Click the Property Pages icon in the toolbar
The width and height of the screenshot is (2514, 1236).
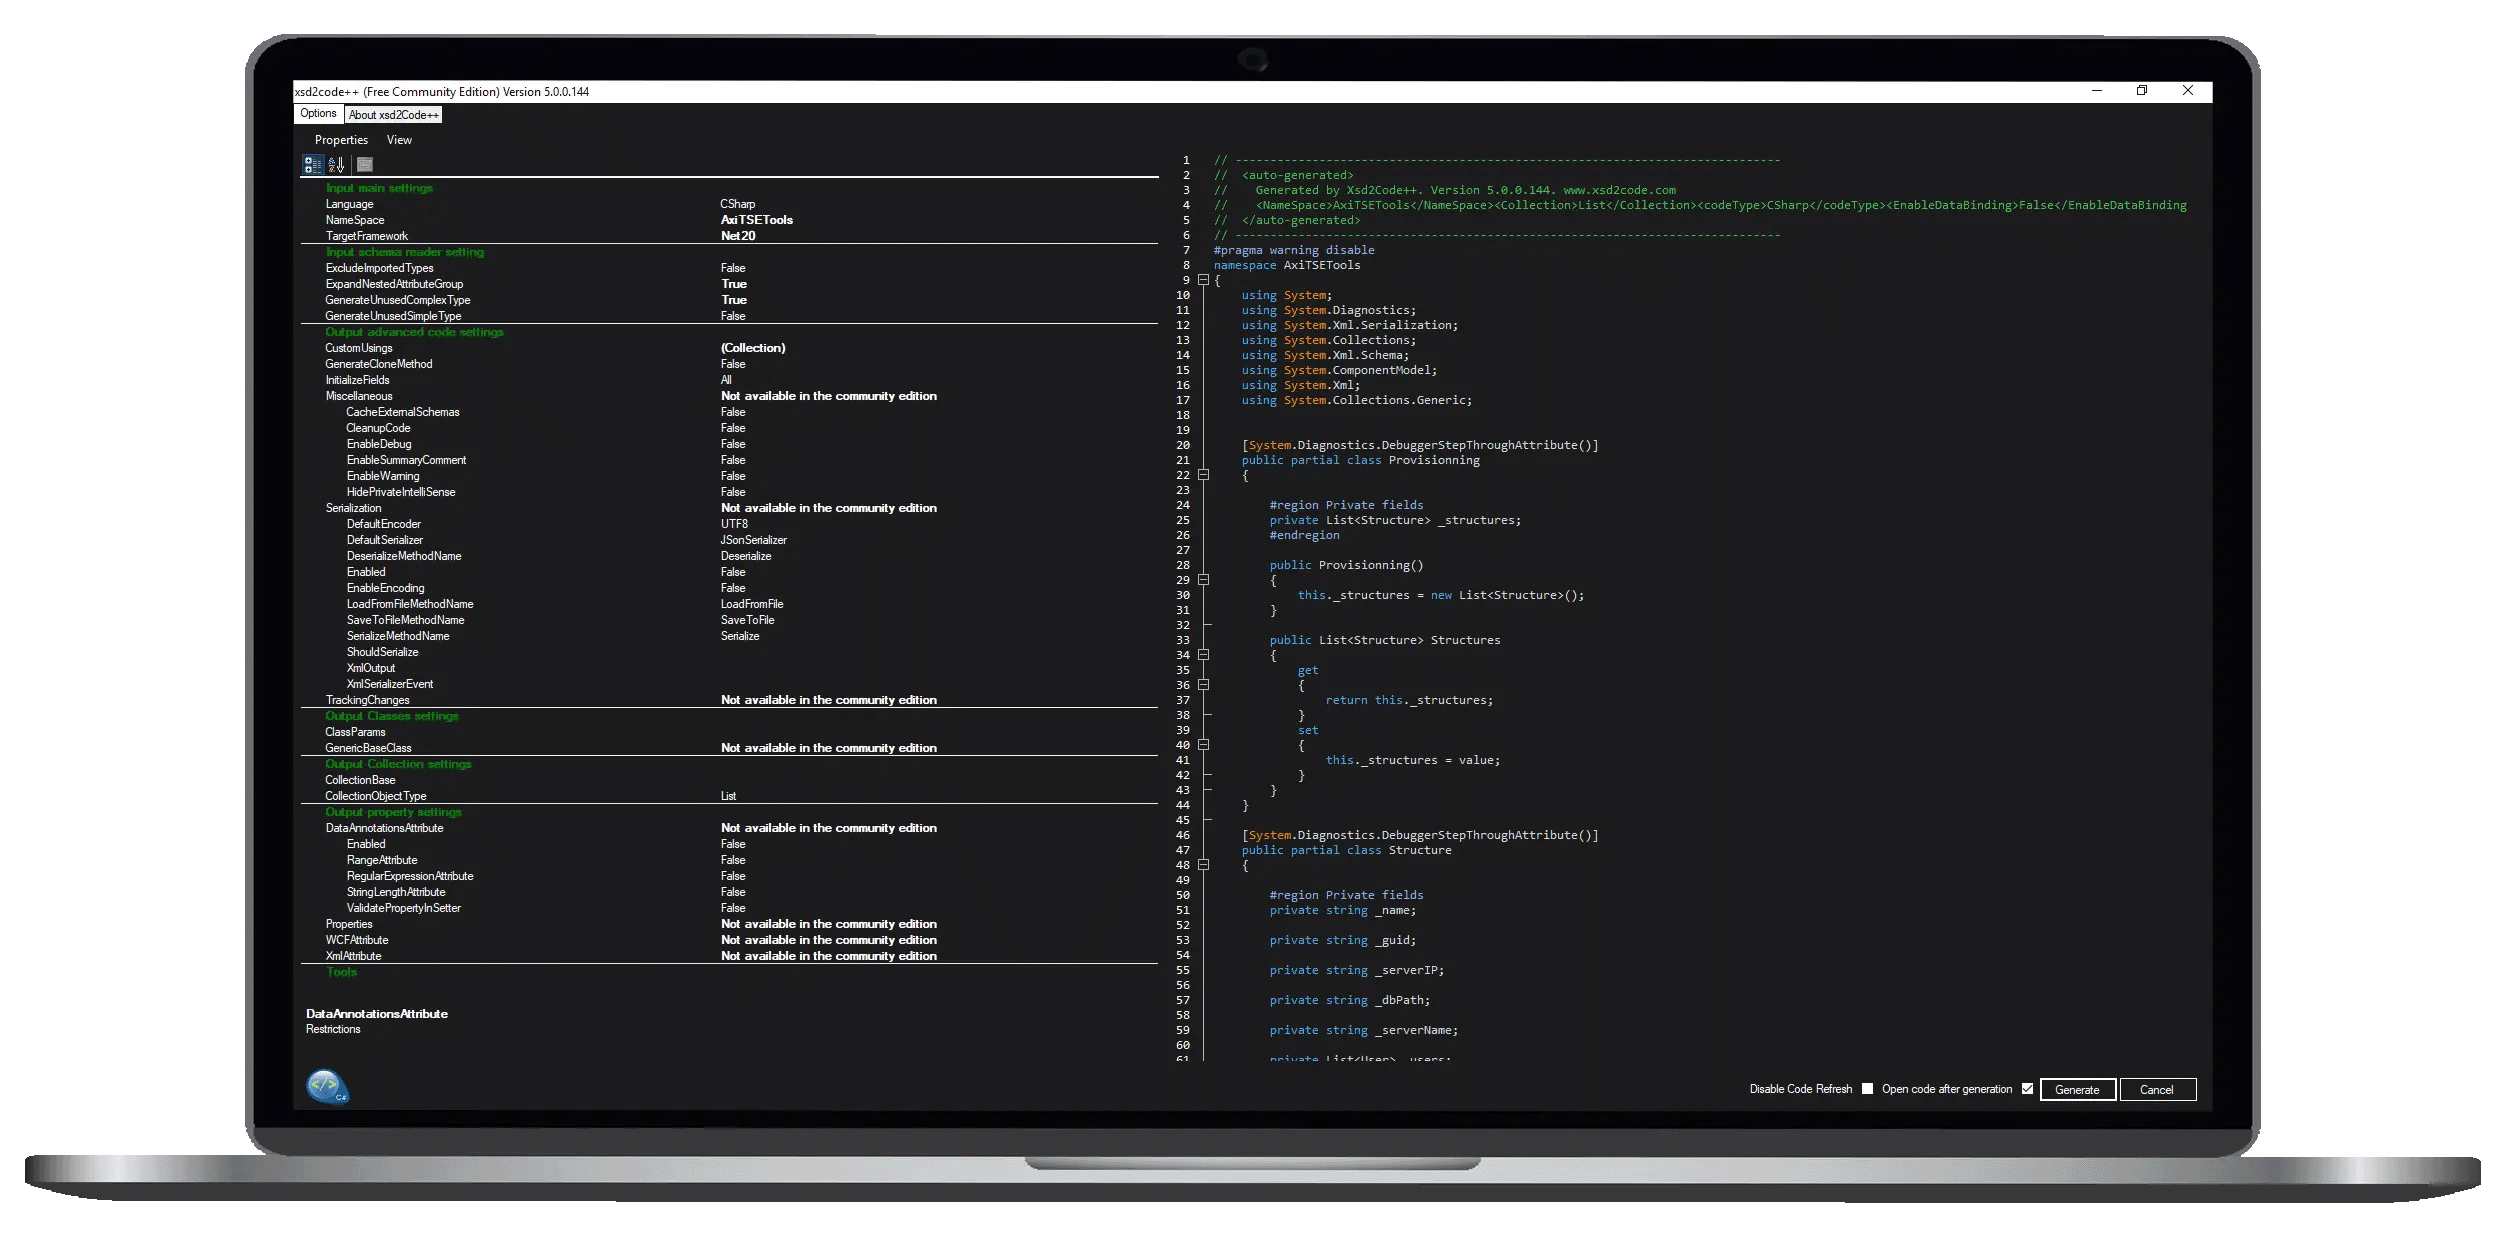click(364, 164)
